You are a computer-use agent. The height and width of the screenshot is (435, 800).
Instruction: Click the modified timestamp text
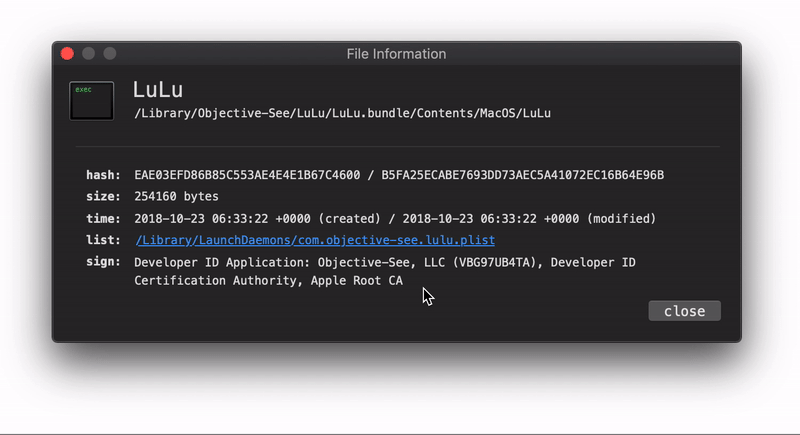click(529, 219)
